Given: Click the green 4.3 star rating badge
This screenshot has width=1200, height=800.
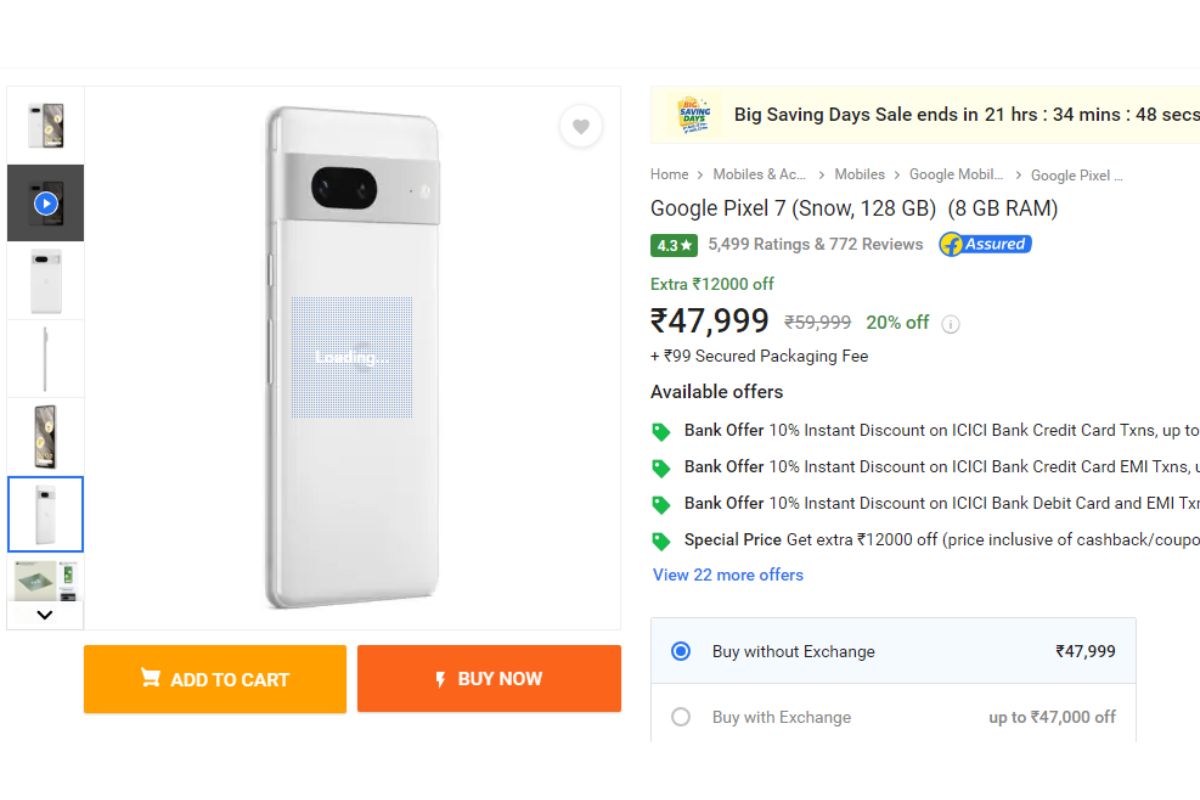Looking at the screenshot, I should click(x=674, y=245).
